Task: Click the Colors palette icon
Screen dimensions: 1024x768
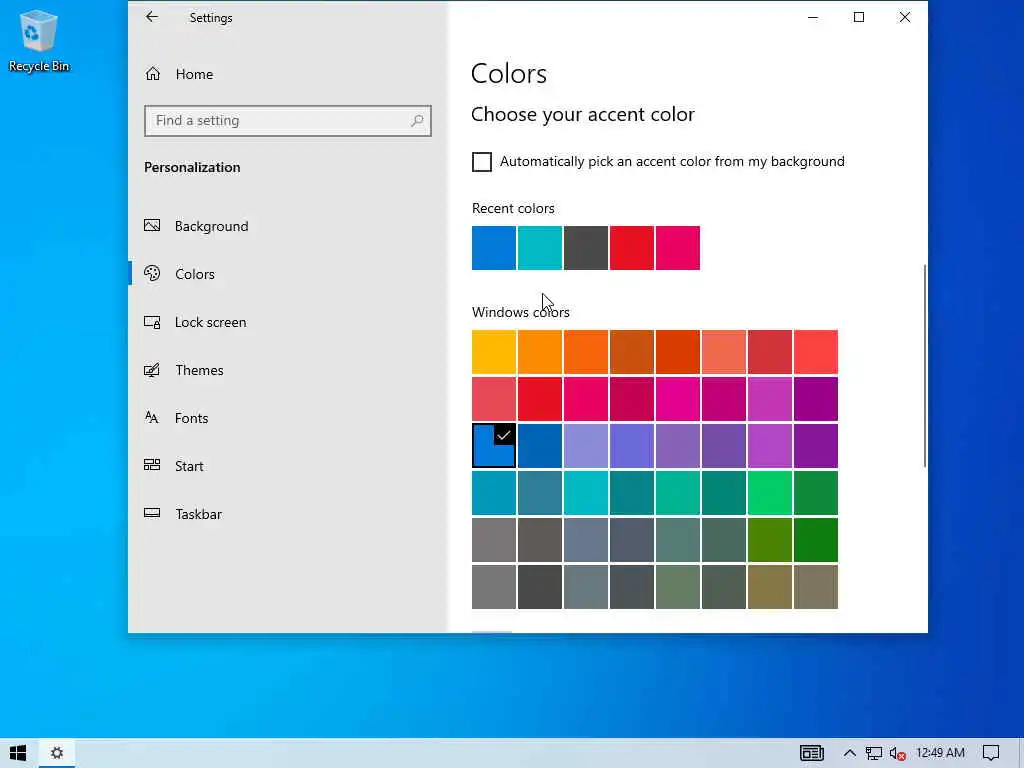Action: [x=152, y=274]
